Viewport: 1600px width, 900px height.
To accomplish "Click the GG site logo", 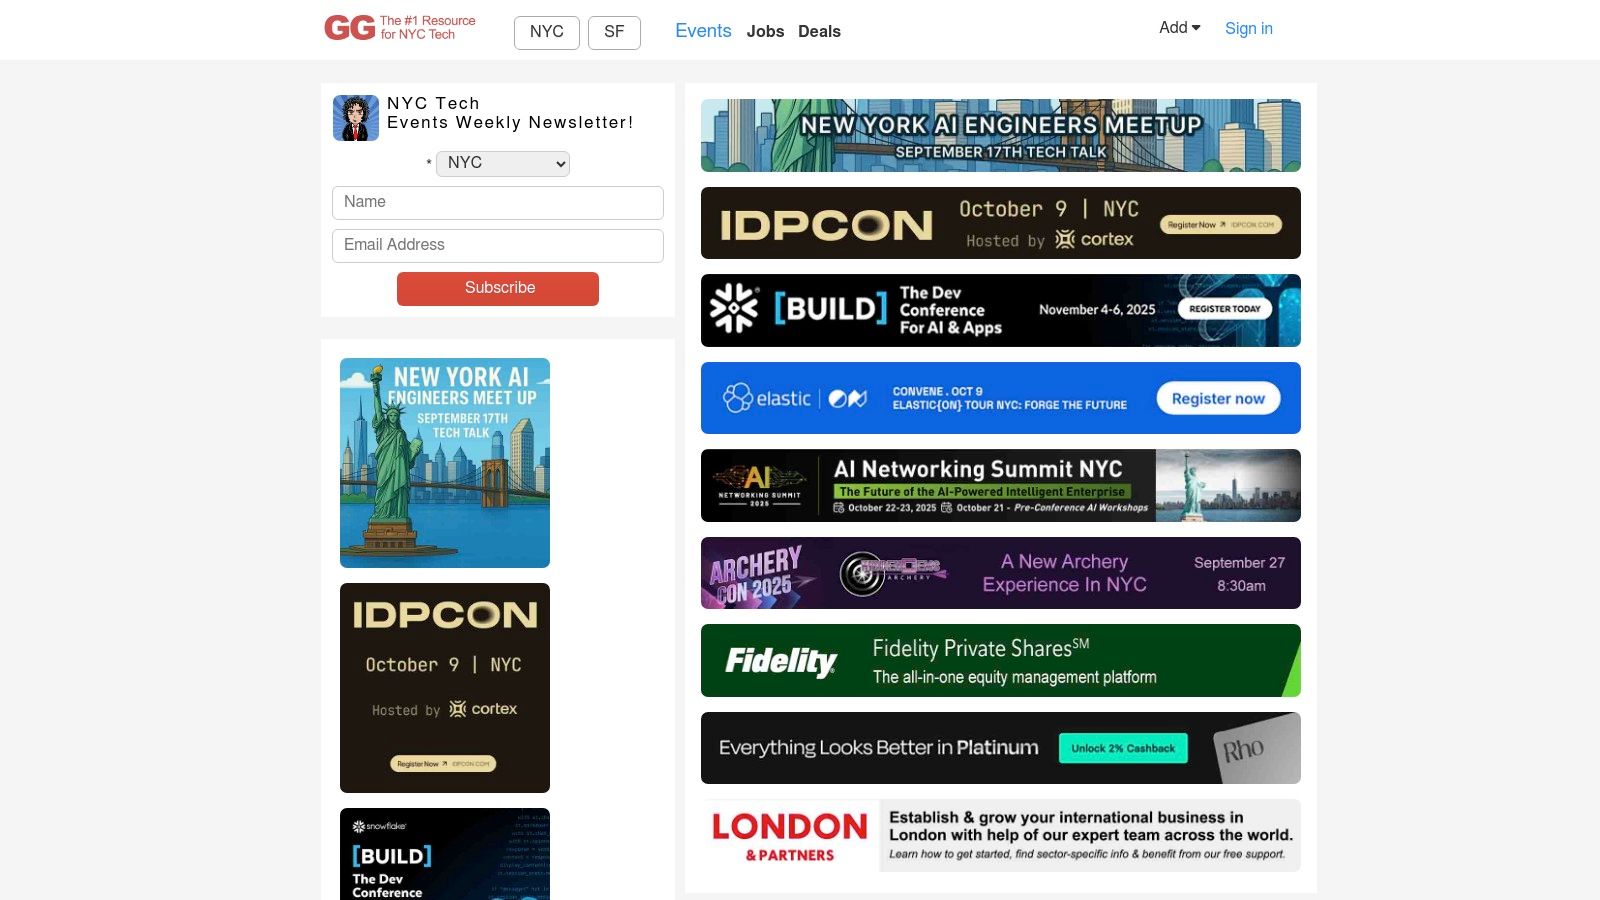I will [x=350, y=28].
